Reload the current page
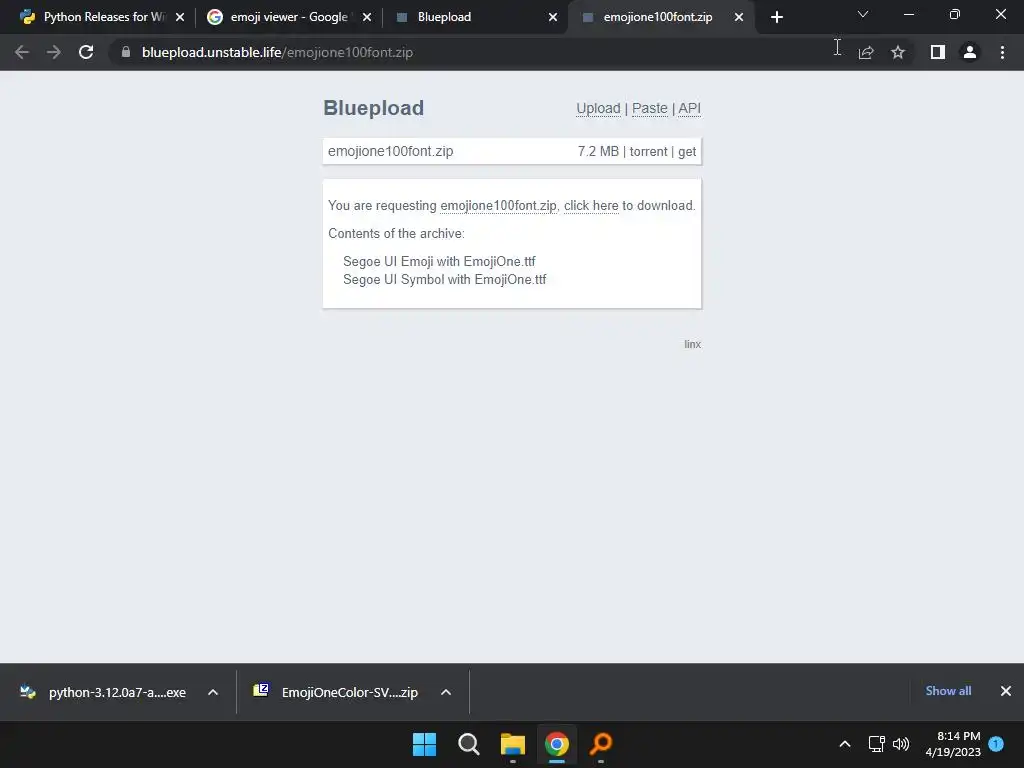The image size is (1024, 768). point(86,52)
